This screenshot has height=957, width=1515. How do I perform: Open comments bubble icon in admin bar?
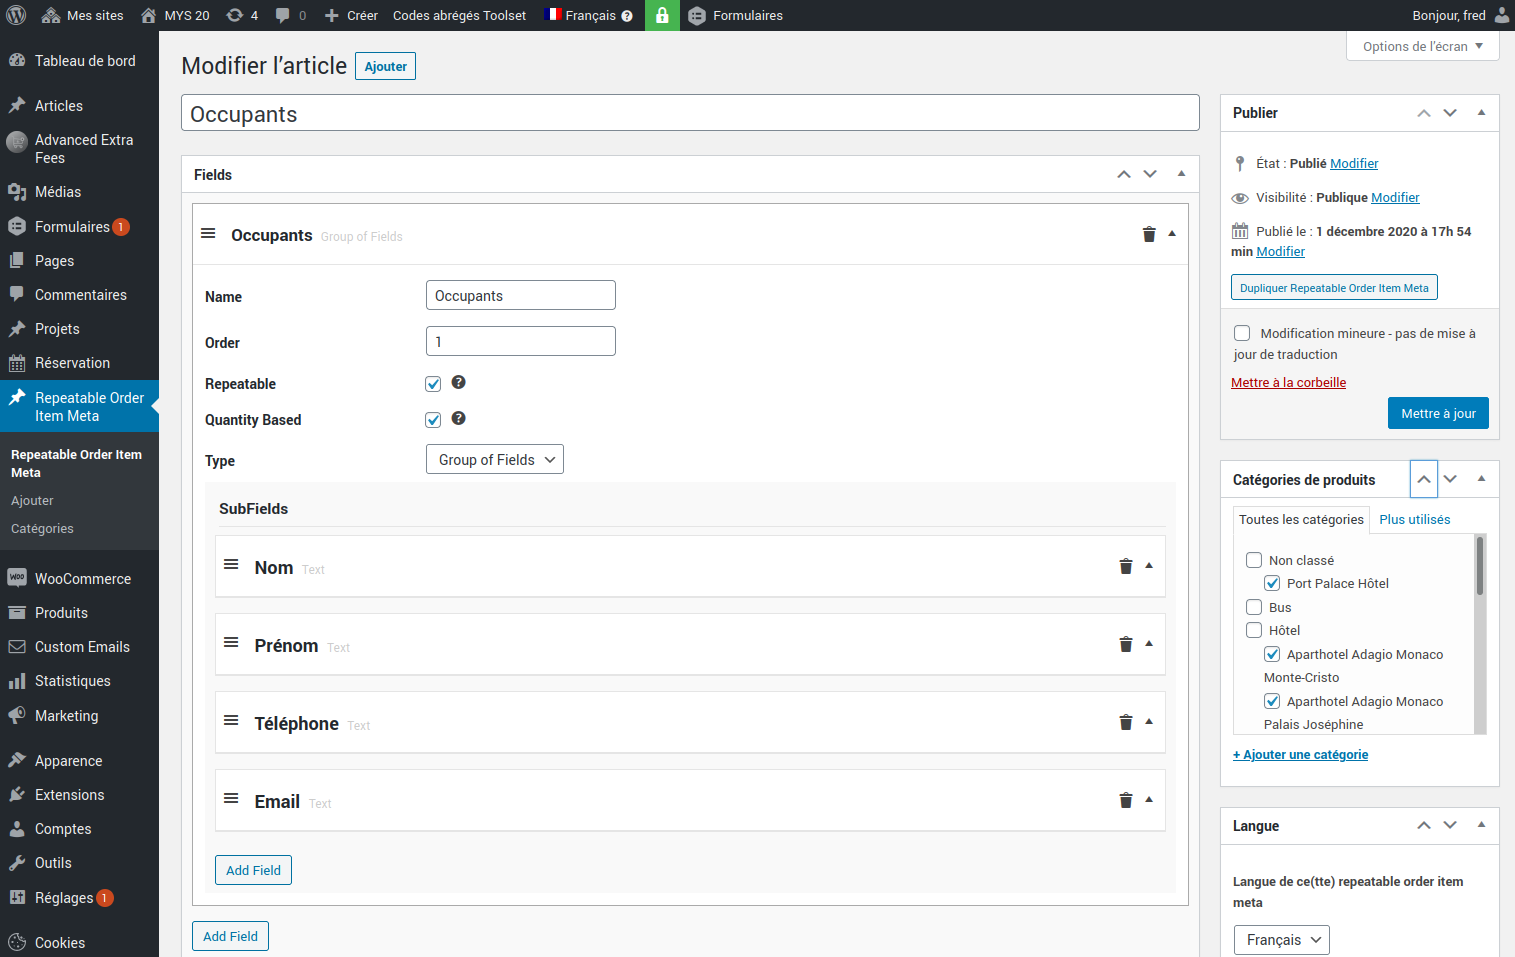coord(283,15)
